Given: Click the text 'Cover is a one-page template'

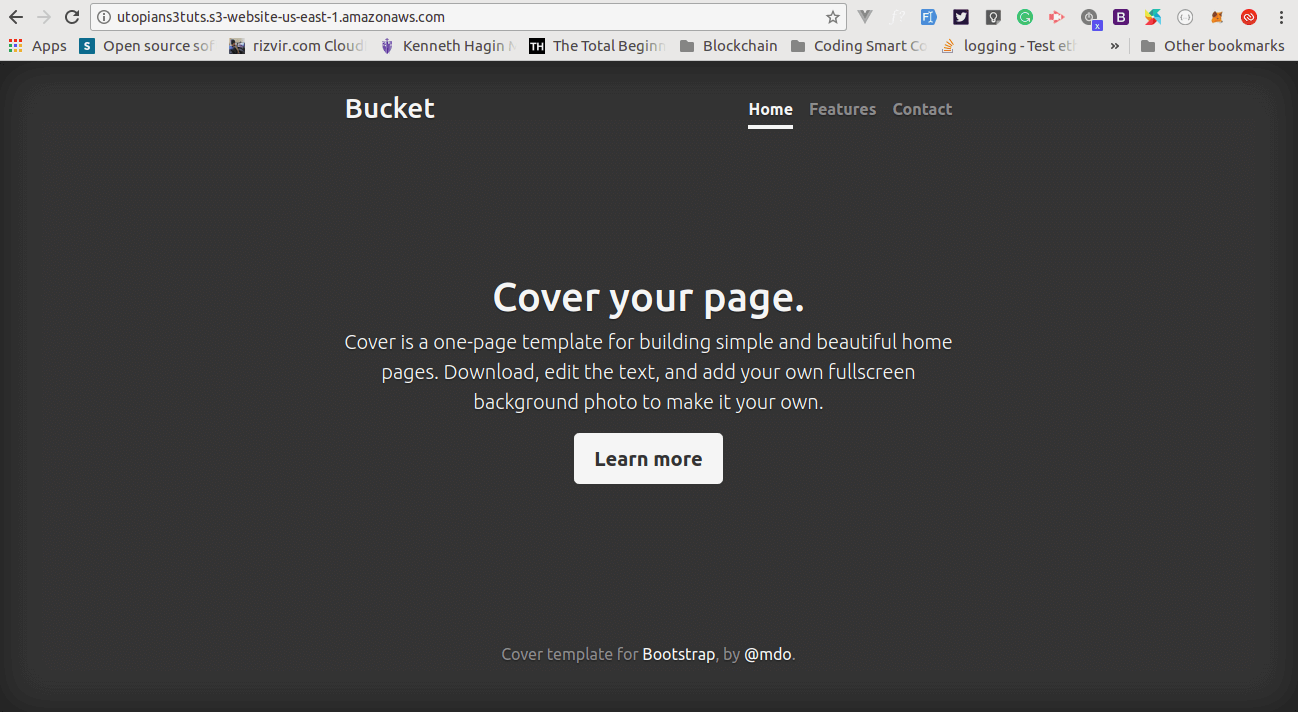Looking at the screenshot, I should (x=473, y=342).
